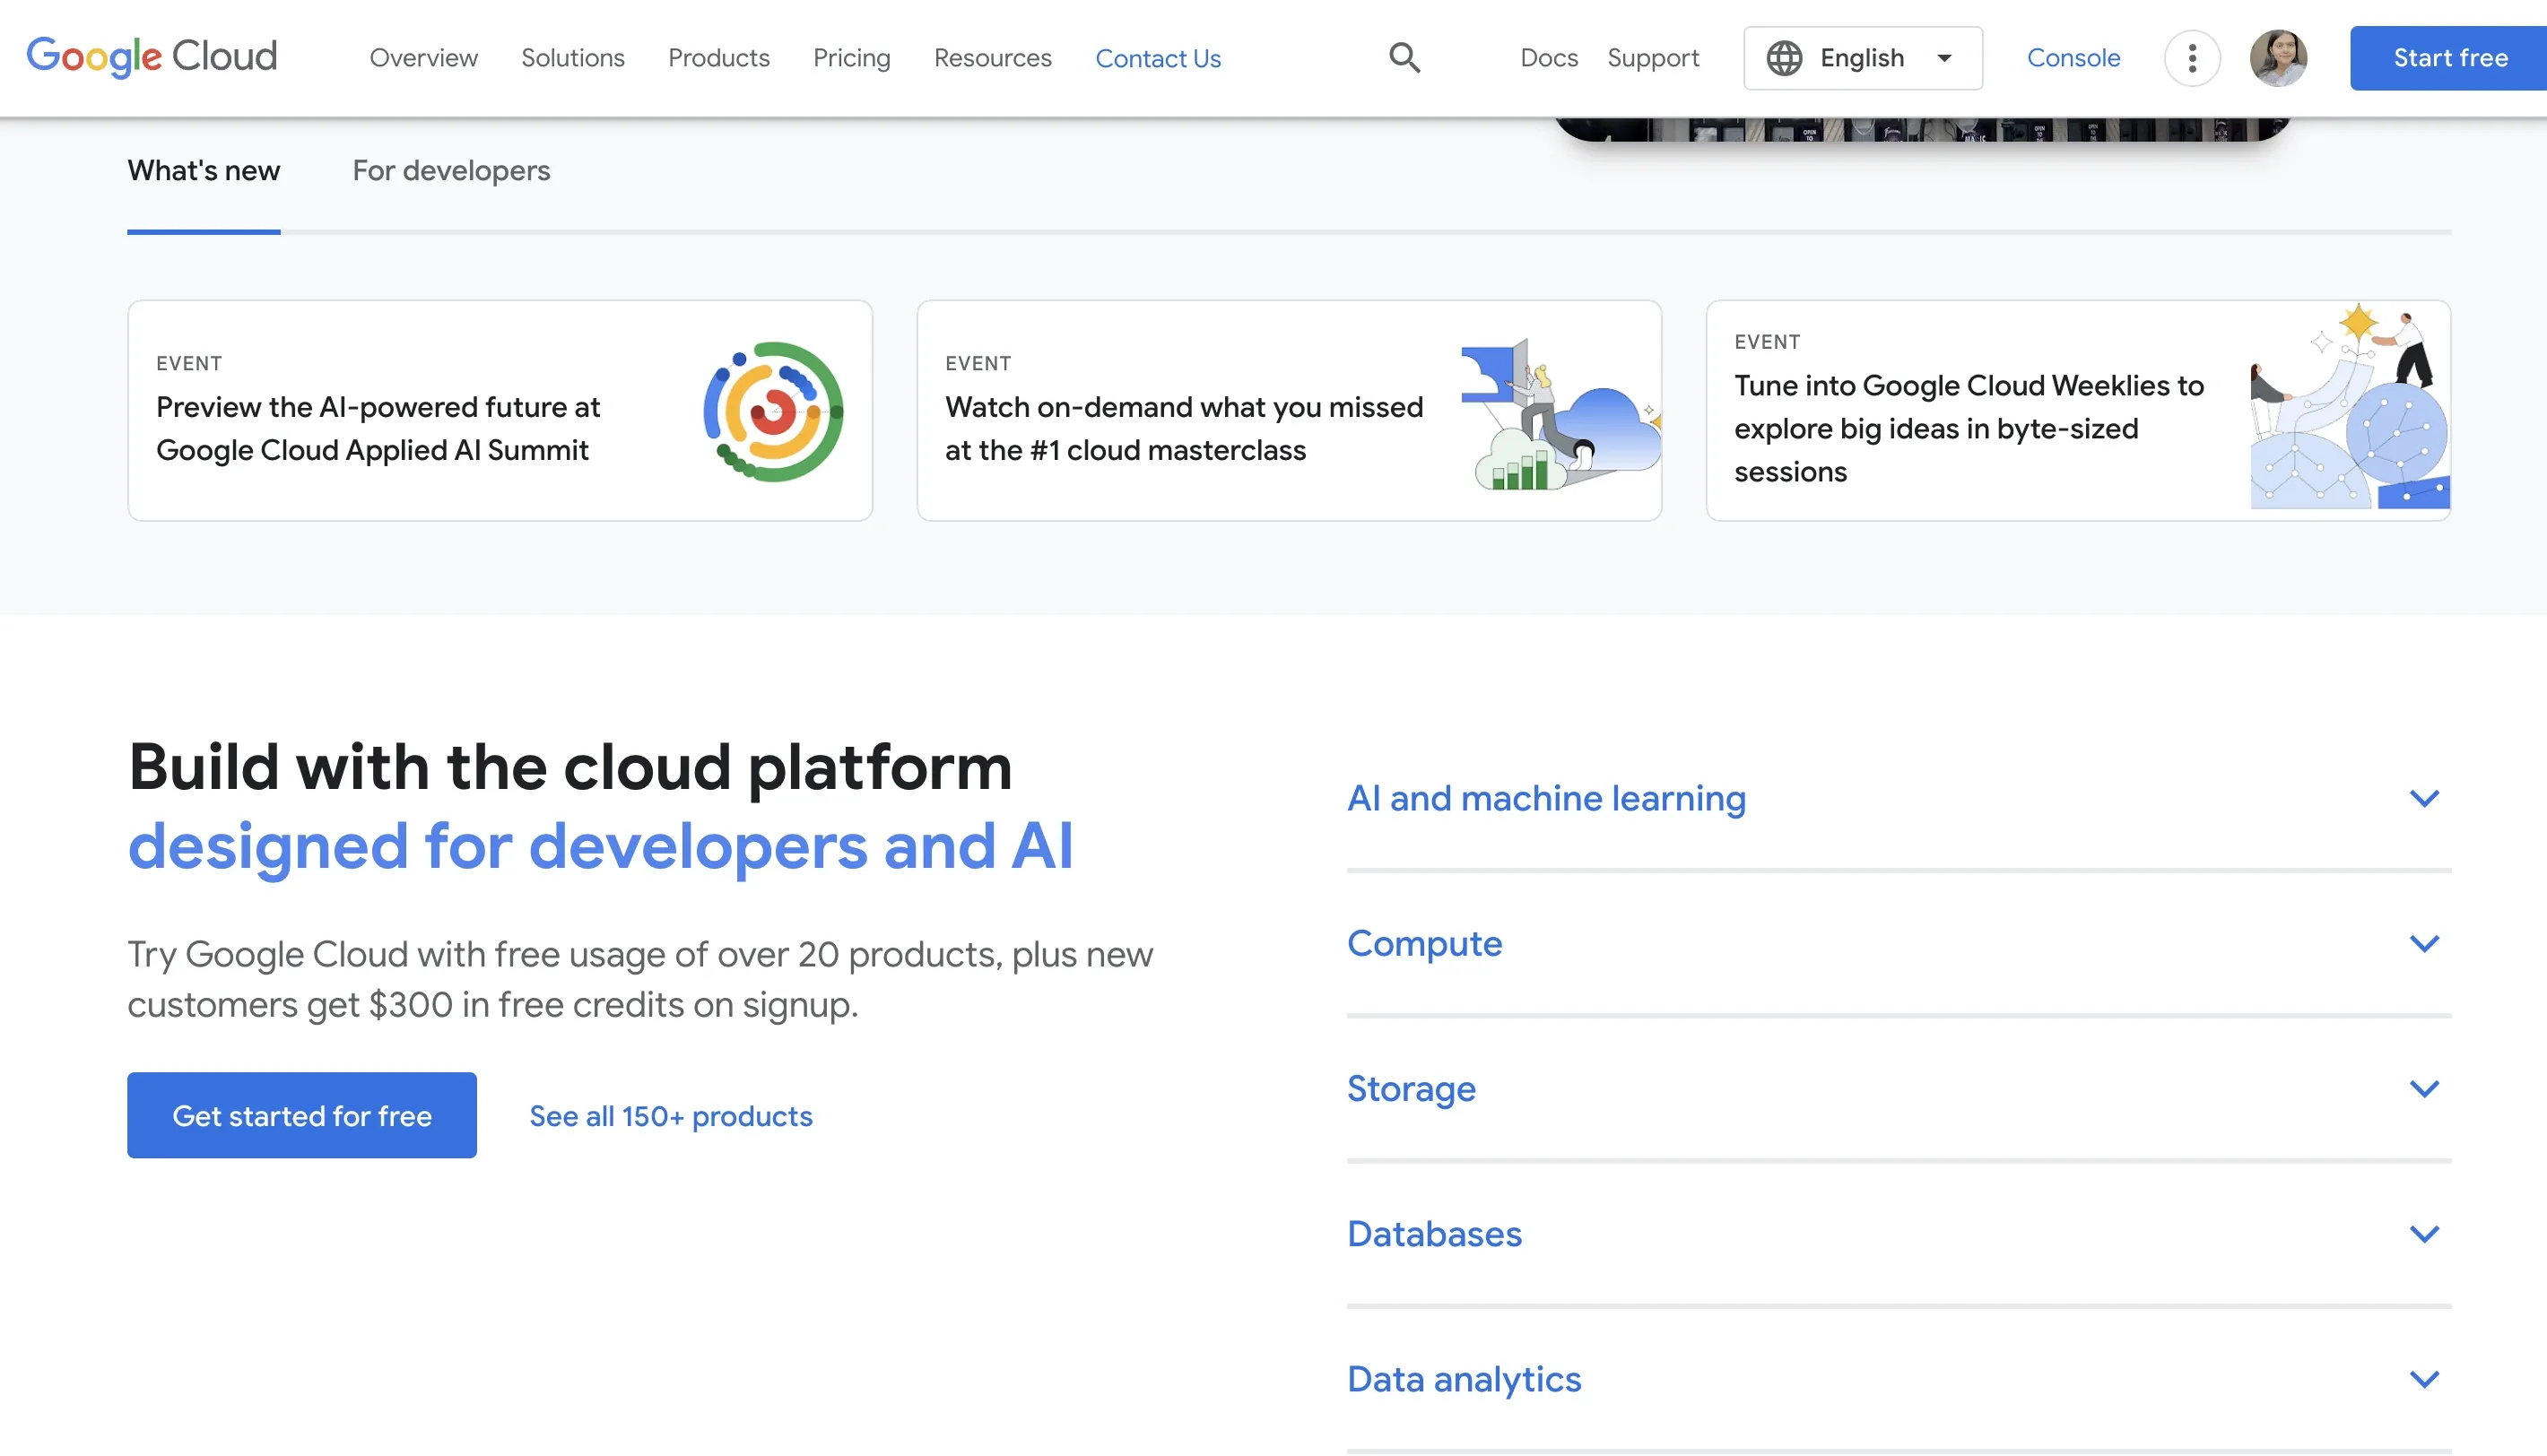
Task: Open the Resources nav menu
Action: [993, 58]
